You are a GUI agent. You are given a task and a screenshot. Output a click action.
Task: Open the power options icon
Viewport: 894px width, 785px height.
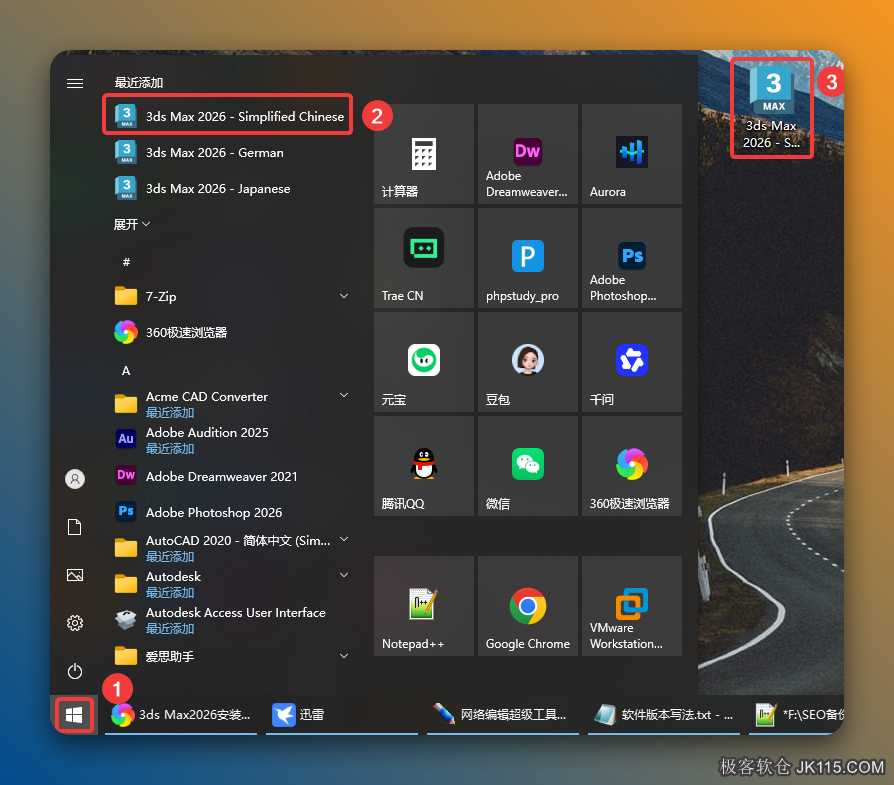[x=75, y=671]
